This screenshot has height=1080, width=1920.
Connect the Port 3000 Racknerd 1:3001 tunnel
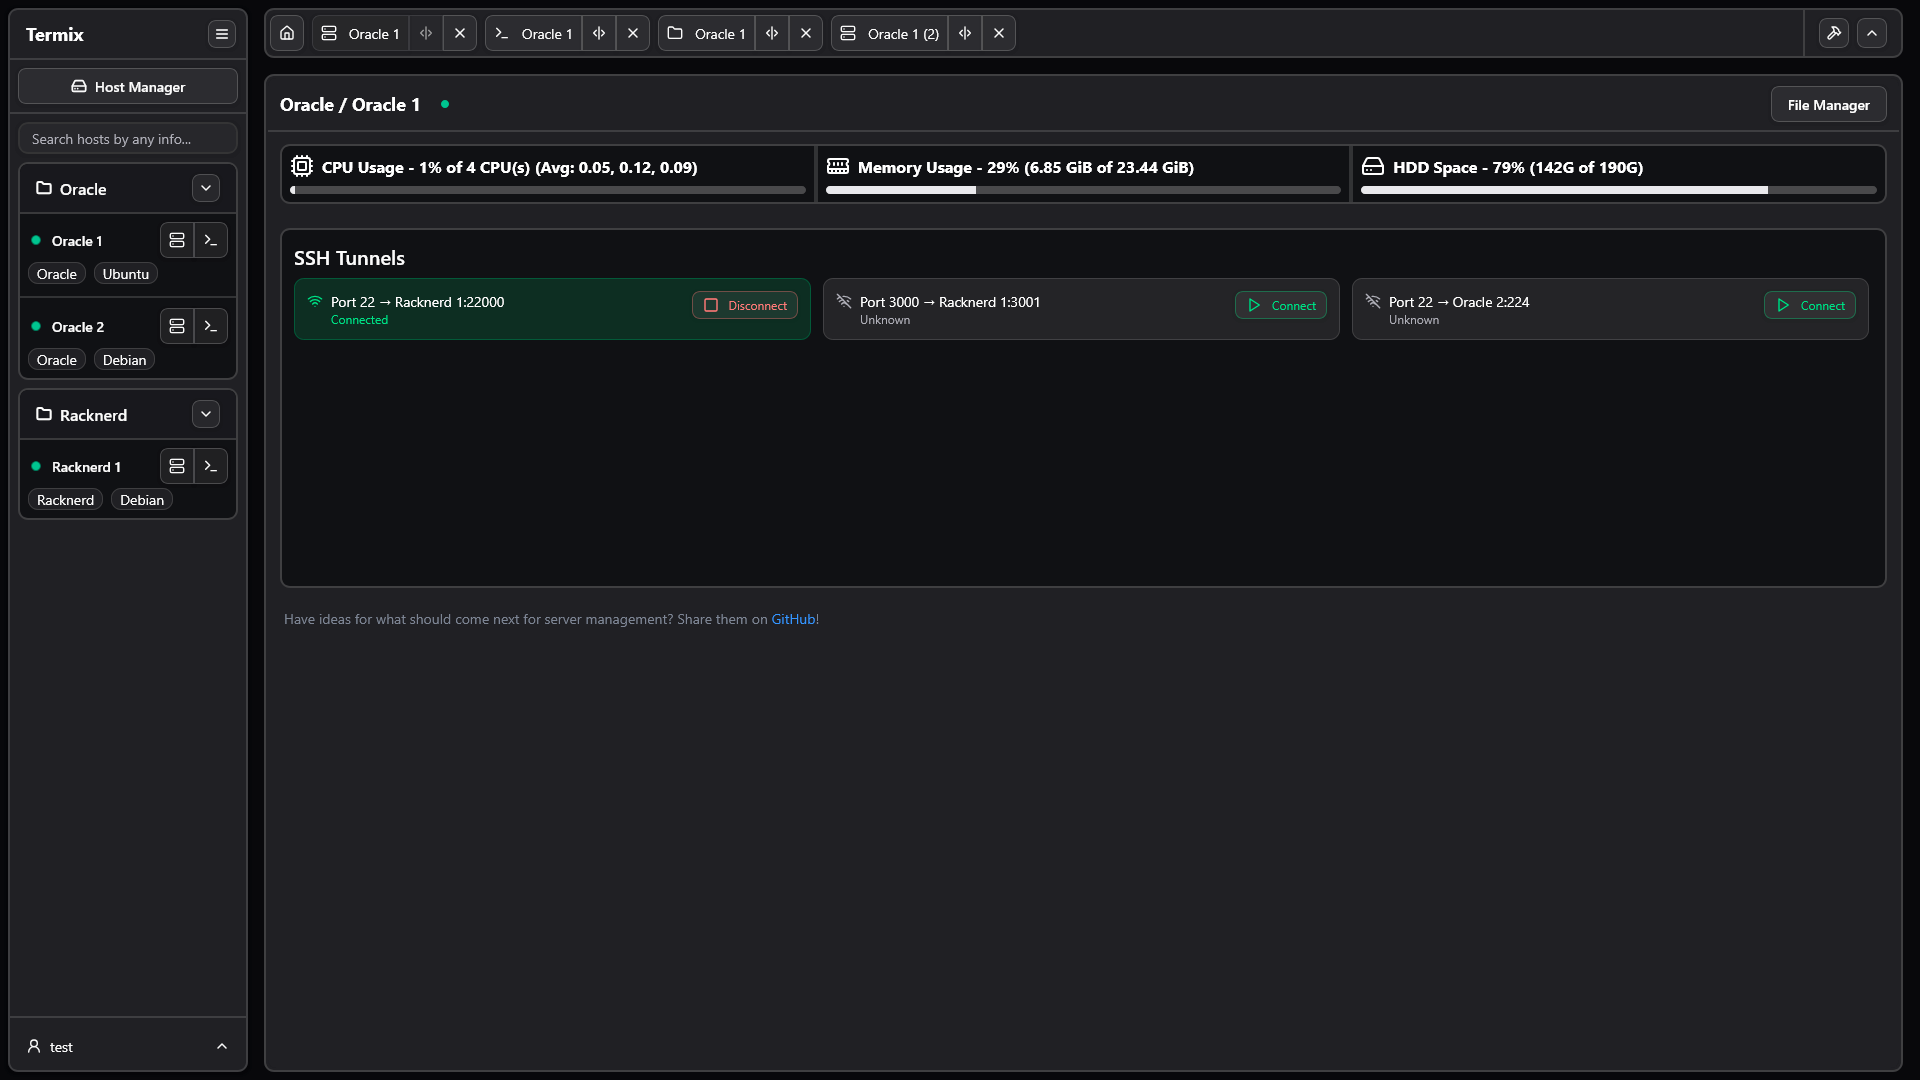point(1281,305)
